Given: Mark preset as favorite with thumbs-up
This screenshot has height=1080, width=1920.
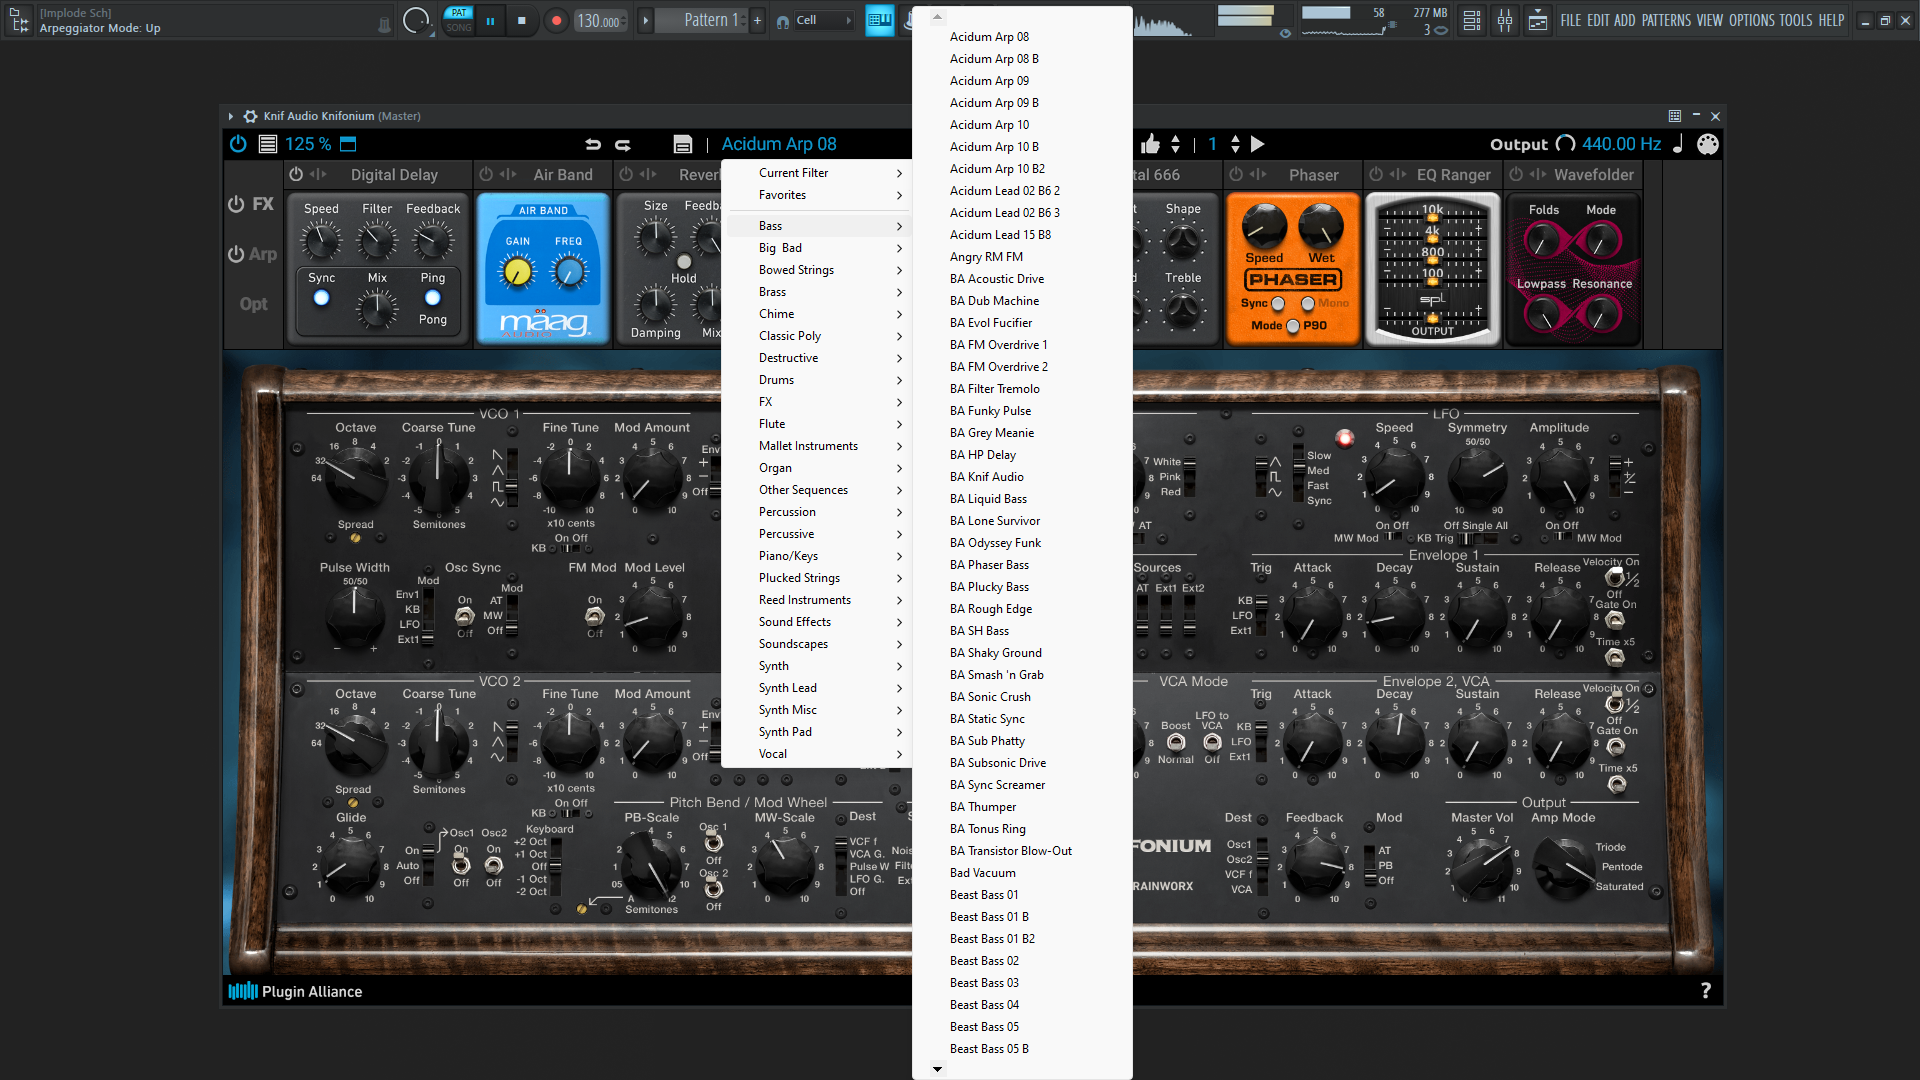Looking at the screenshot, I should tap(1150, 144).
